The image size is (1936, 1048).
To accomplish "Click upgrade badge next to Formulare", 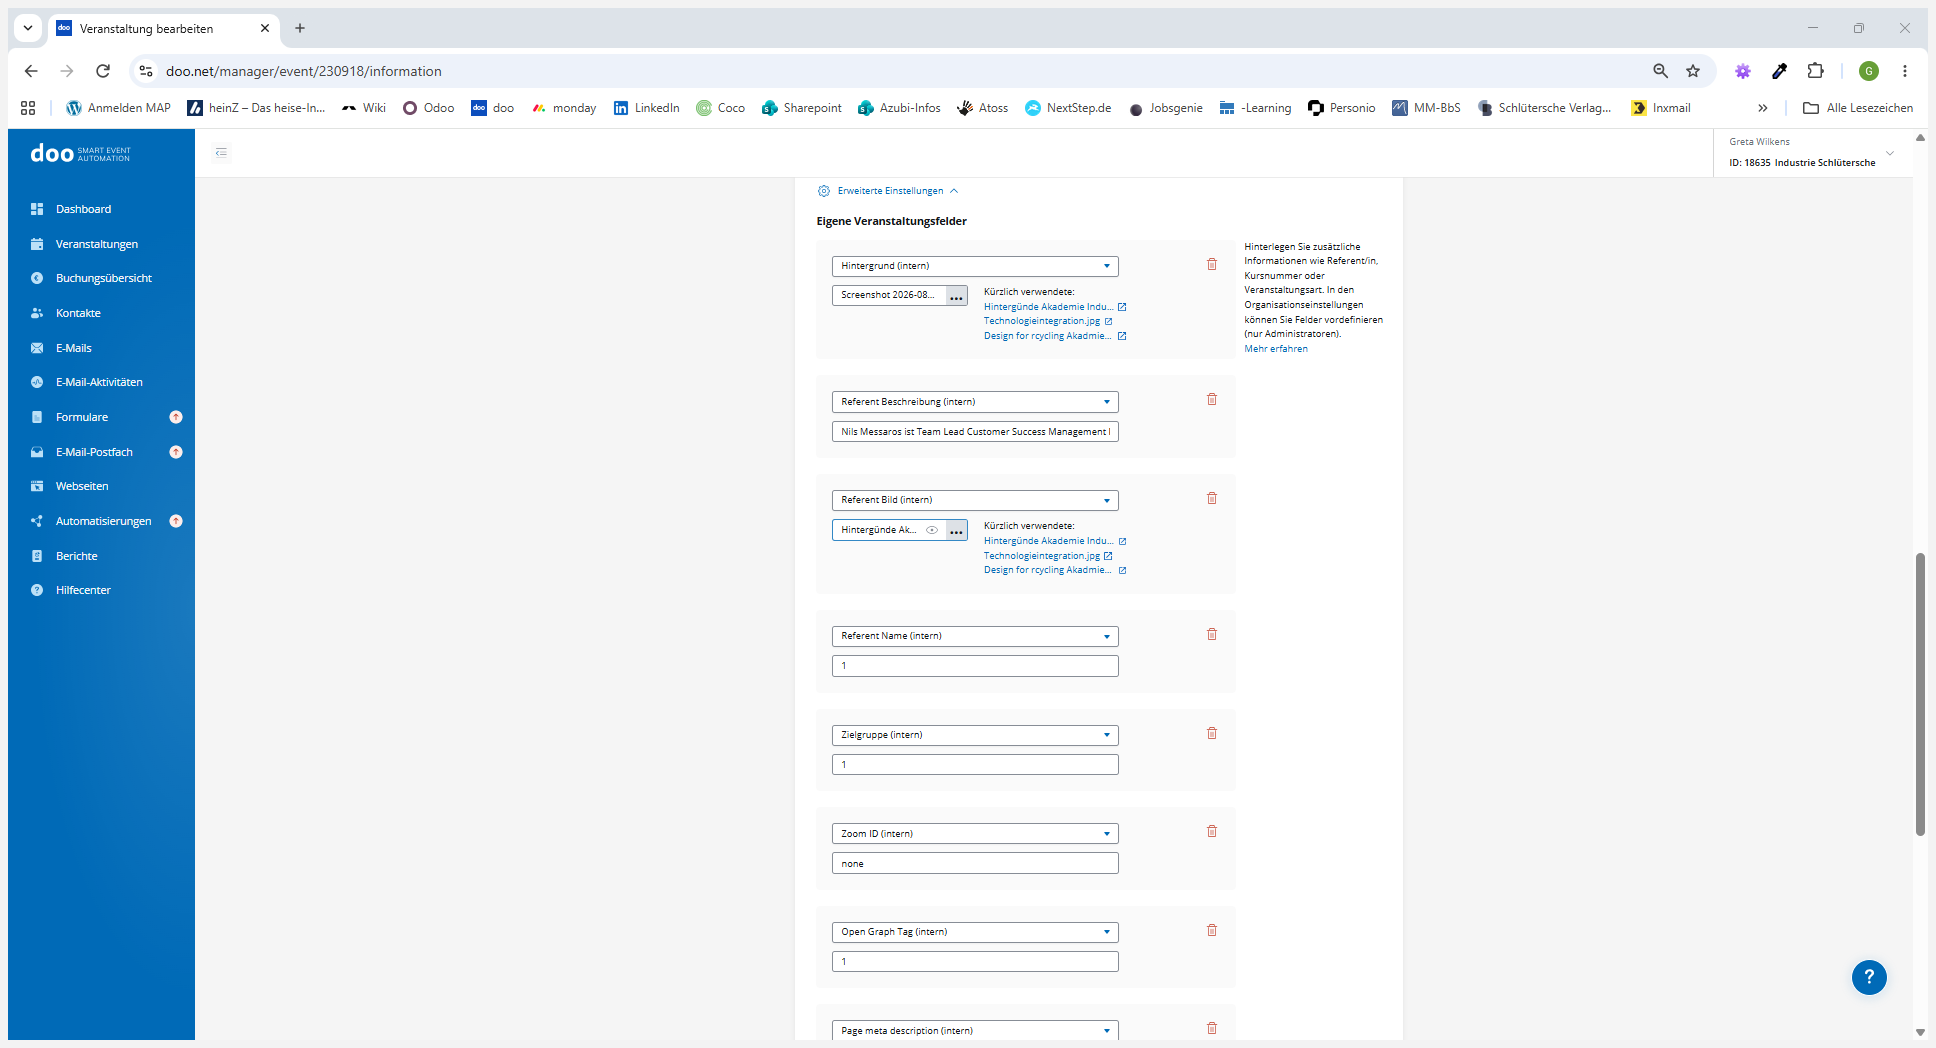I will [176, 417].
